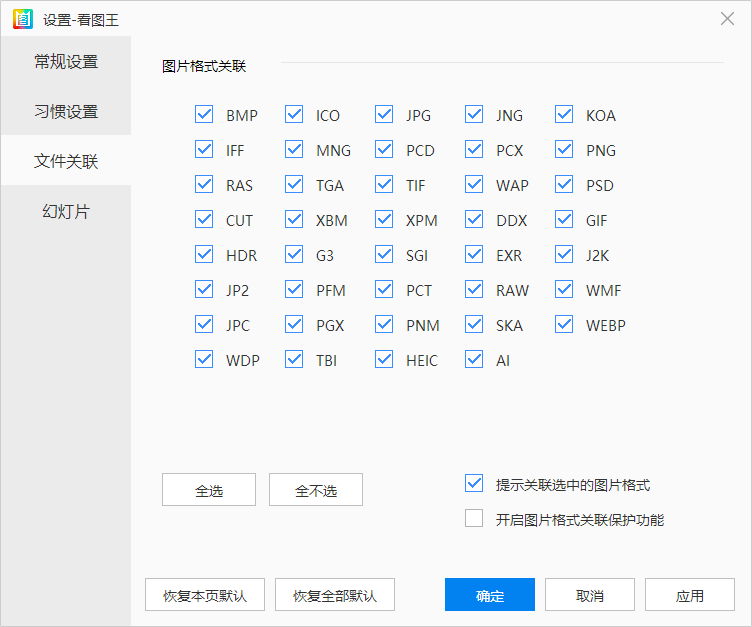The width and height of the screenshot is (752, 627).
Task: Toggle the CUT checkbox
Action: point(204,220)
